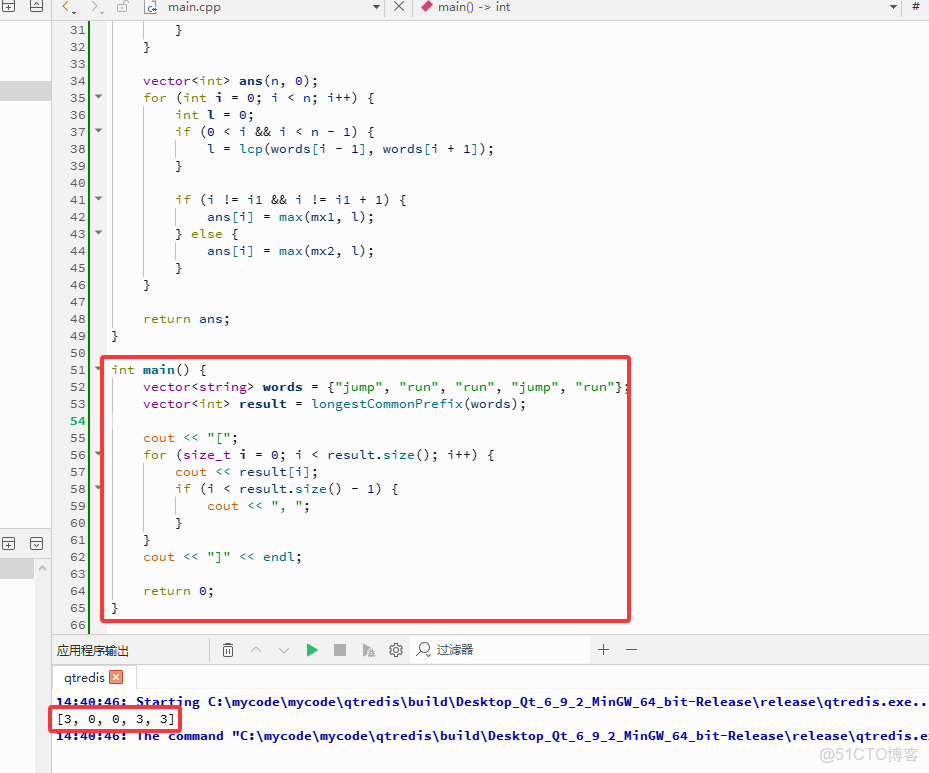Image resolution: width=929 pixels, height=773 pixels.
Task: Click line number 66 in the gutter
Action: coord(78,626)
